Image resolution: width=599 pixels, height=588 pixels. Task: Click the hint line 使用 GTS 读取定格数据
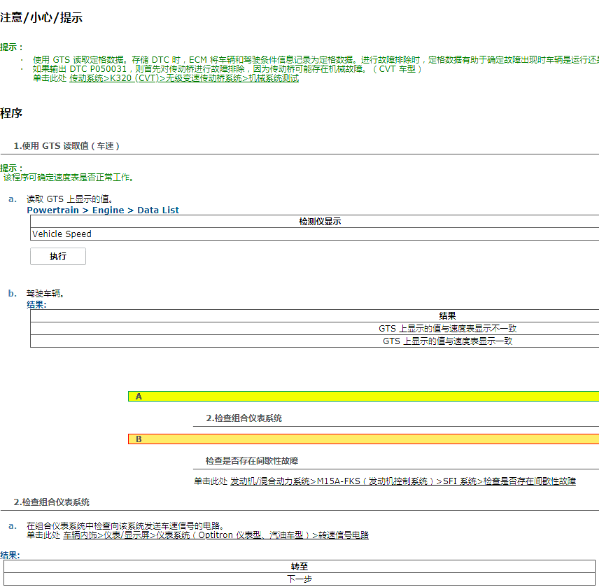316,60
